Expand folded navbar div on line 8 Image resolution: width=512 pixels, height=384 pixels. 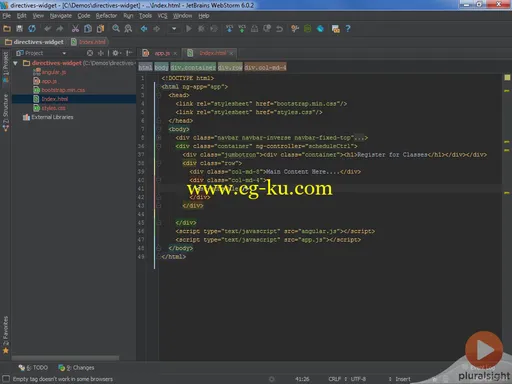tap(159, 138)
